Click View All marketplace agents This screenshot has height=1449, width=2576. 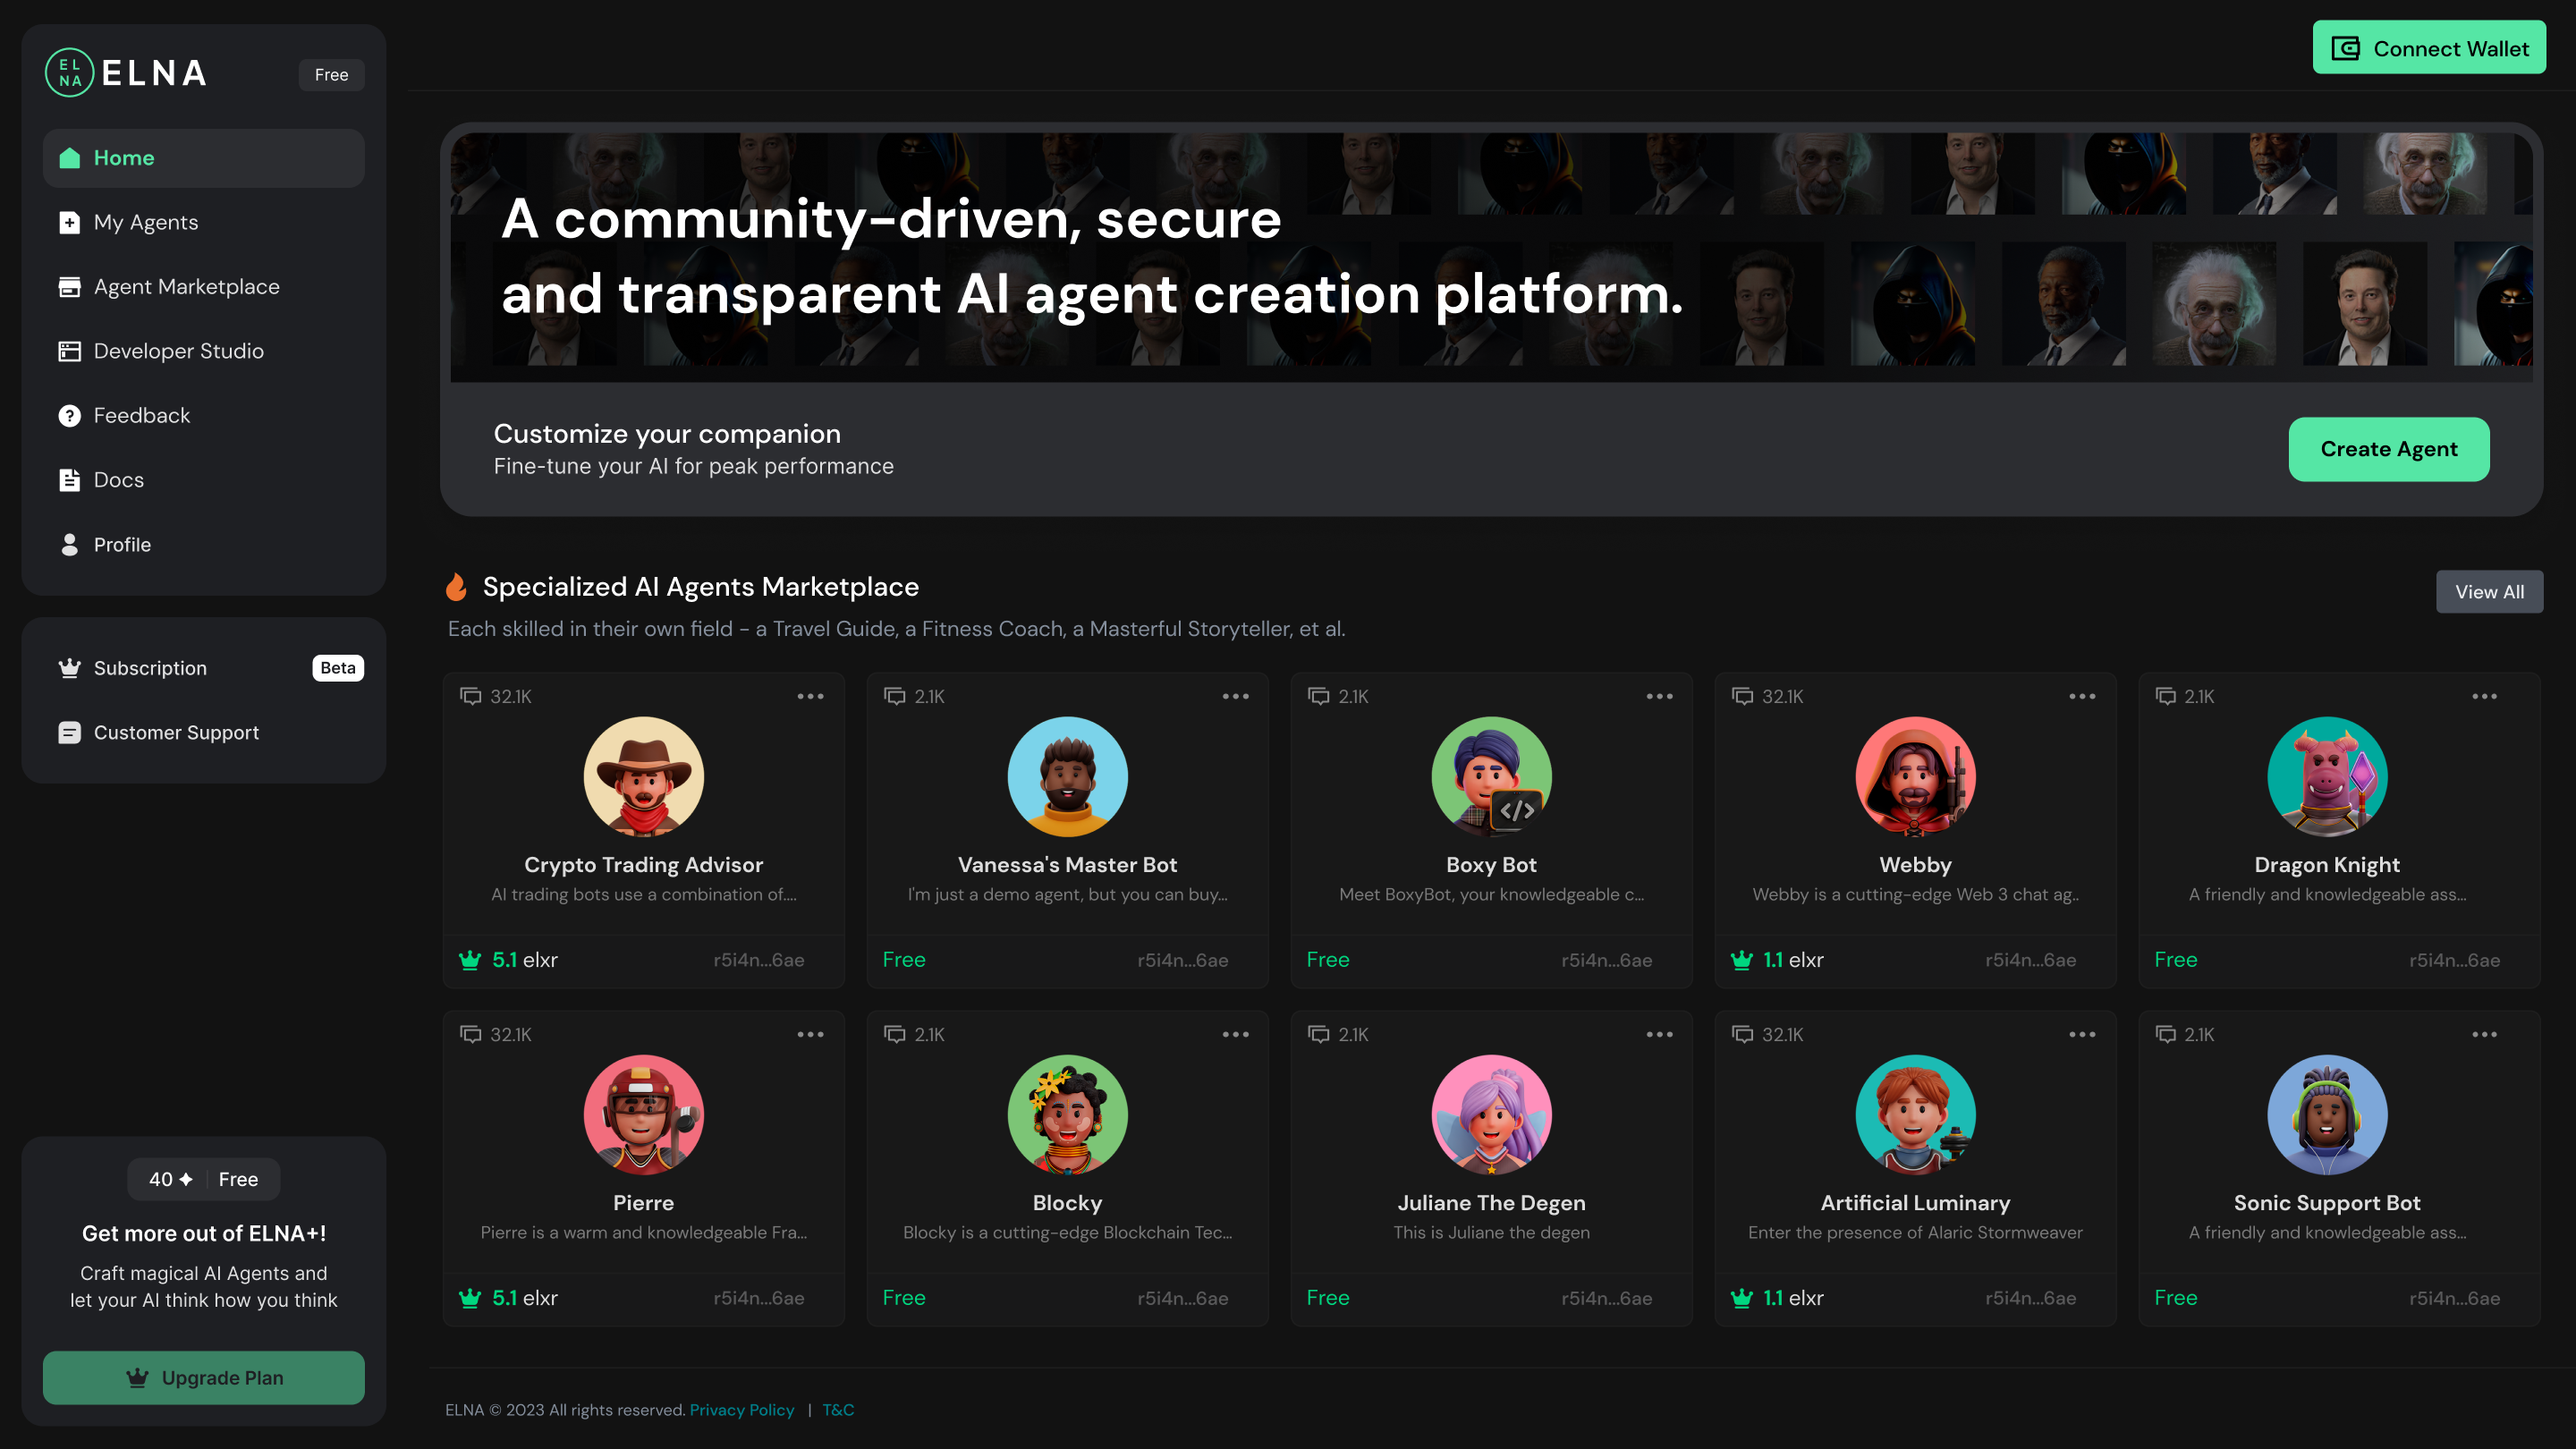tap(2489, 592)
